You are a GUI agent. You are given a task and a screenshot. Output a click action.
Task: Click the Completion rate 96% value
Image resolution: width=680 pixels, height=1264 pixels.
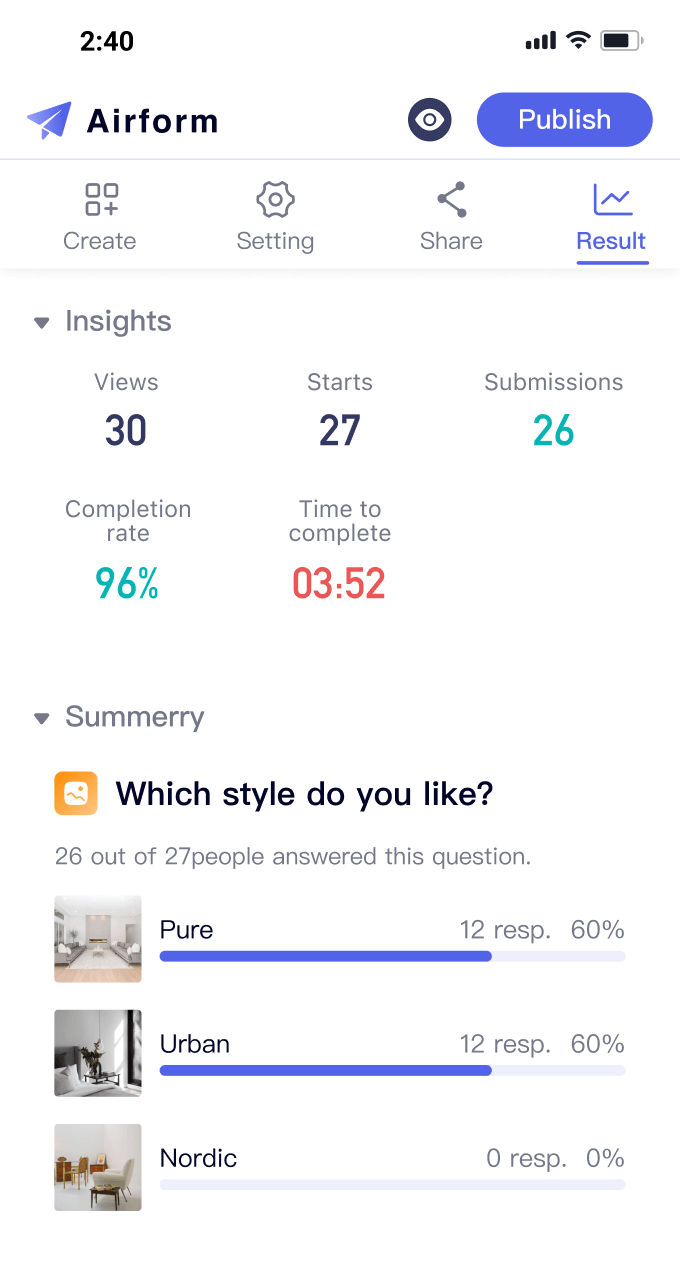(127, 583)
